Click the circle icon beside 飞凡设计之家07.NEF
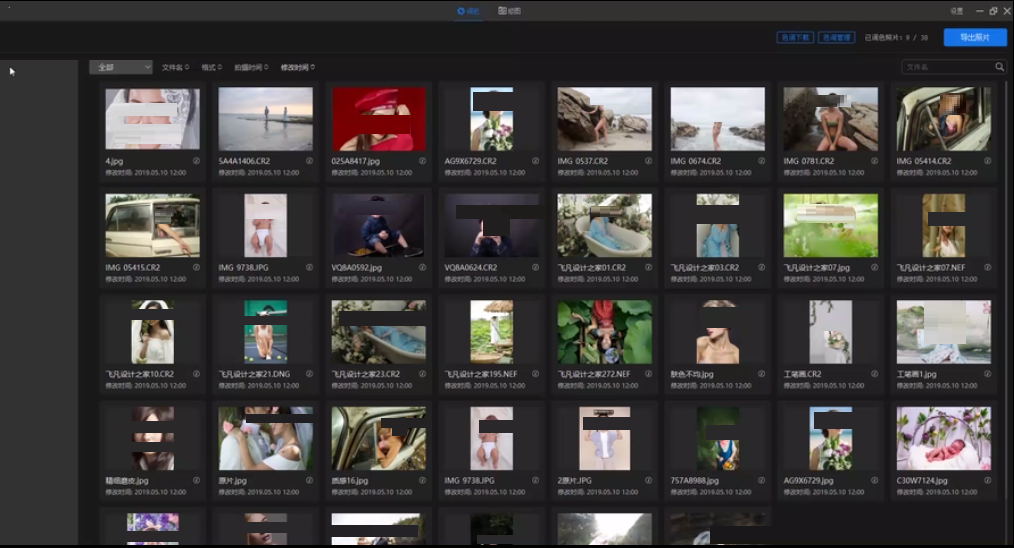This screenshot has height=548, width=1014. (987, 267)
